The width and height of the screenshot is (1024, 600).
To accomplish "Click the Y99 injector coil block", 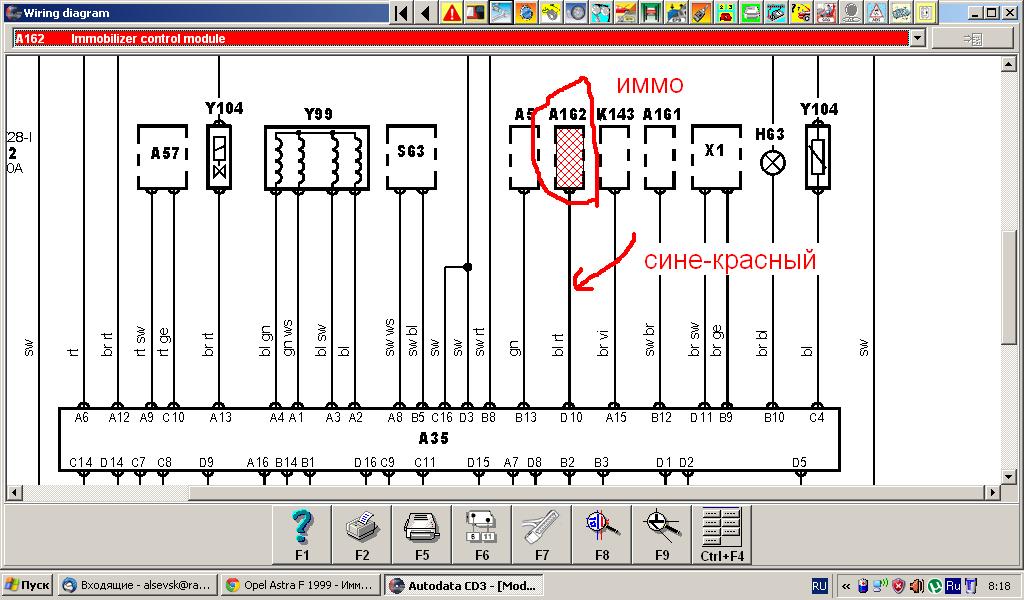I will (317, 158).
